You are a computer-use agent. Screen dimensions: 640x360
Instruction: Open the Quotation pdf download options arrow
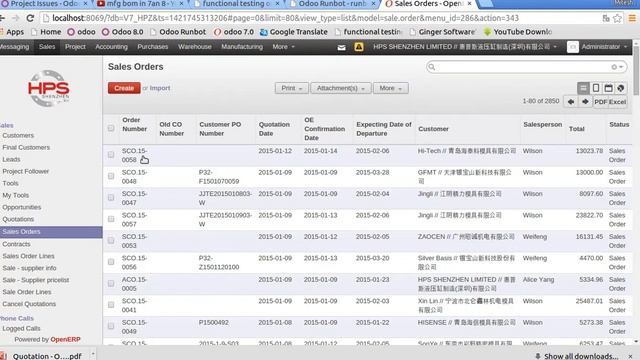93,354
